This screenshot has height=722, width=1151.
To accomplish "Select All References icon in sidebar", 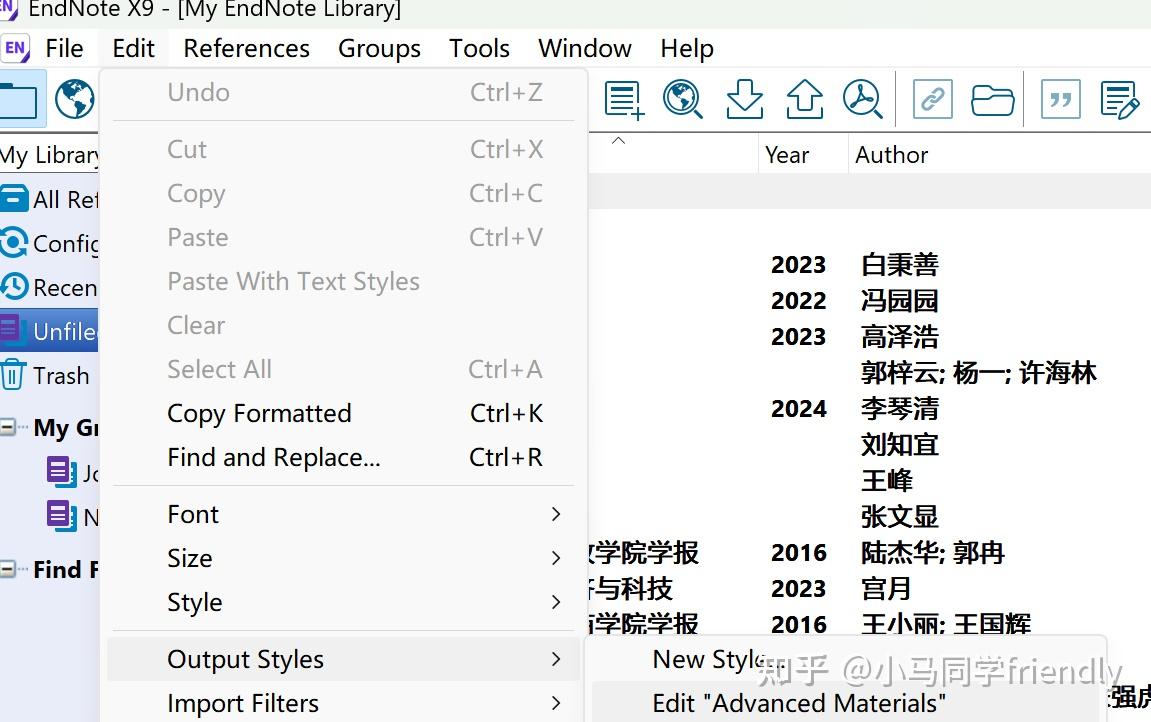I will pyautogui.click(x=14, y=199).
